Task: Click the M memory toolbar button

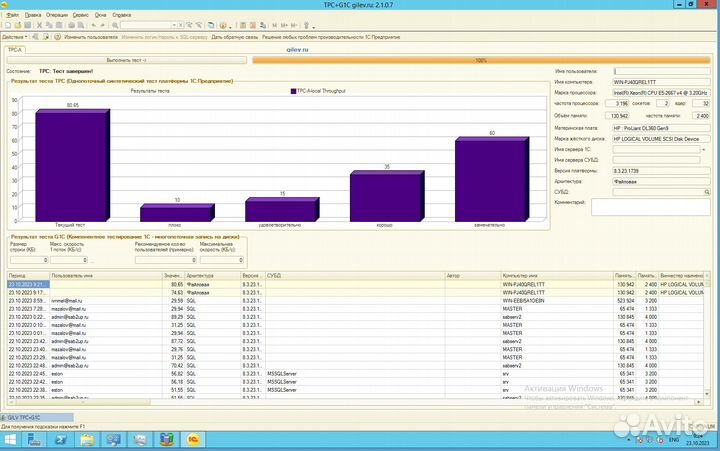Action: 274,25
